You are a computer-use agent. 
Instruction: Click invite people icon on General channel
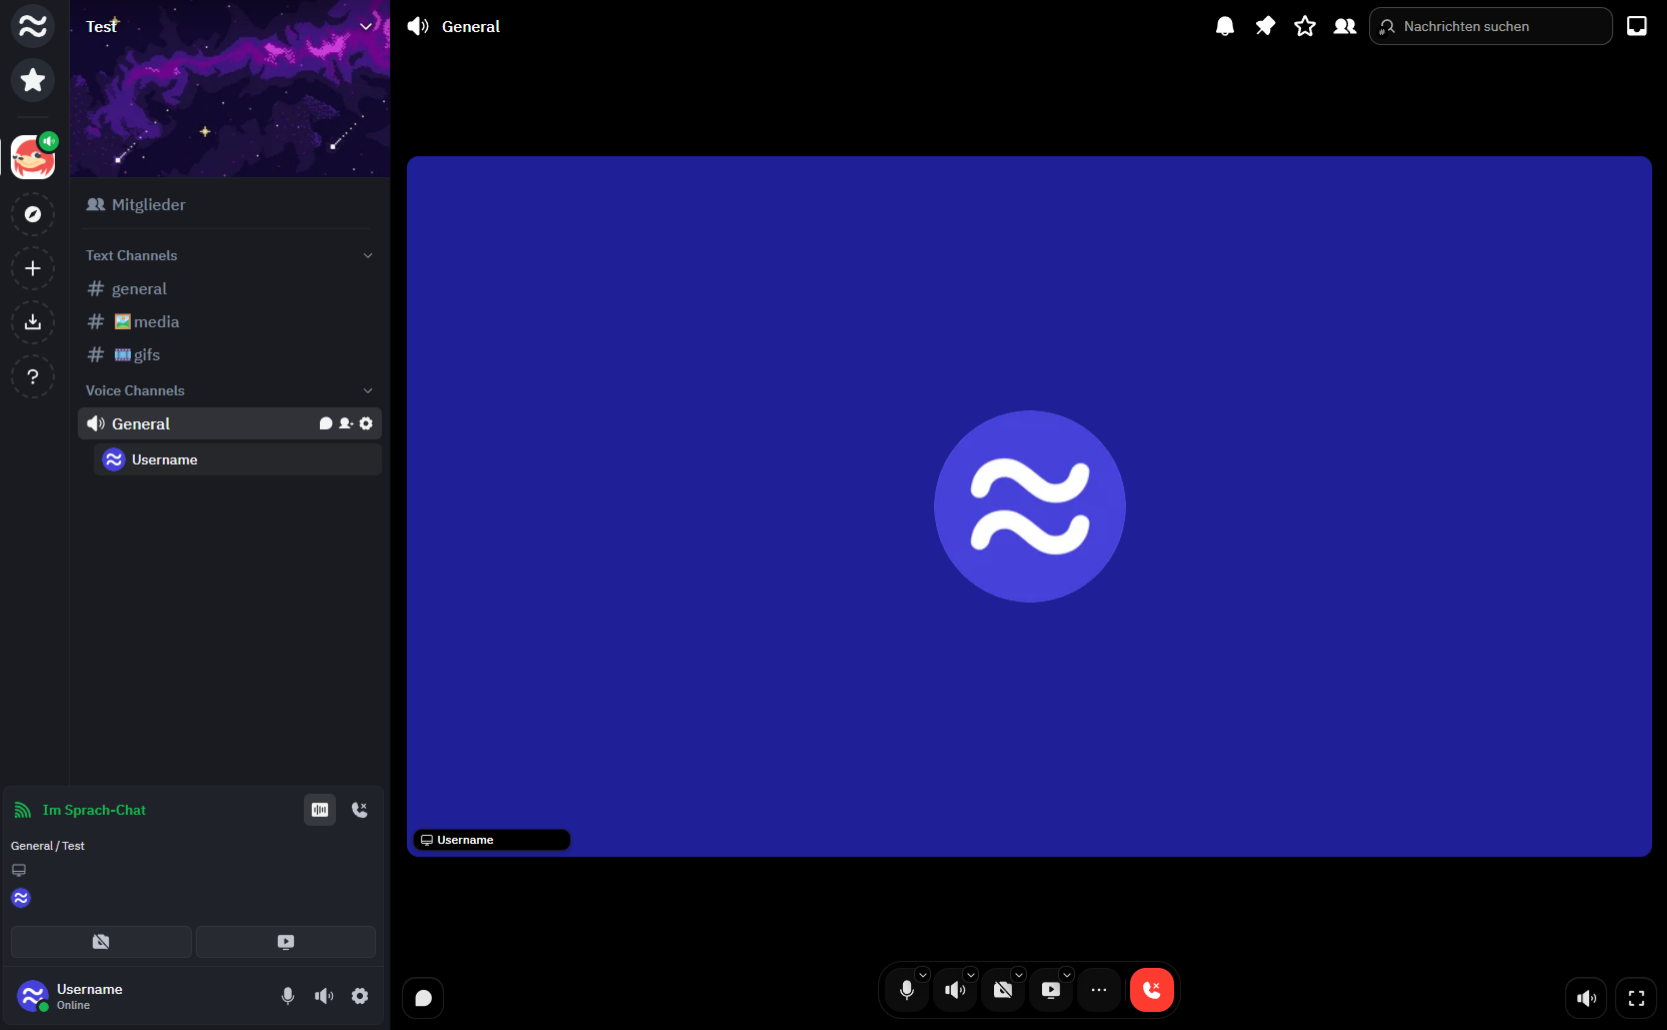346,424
